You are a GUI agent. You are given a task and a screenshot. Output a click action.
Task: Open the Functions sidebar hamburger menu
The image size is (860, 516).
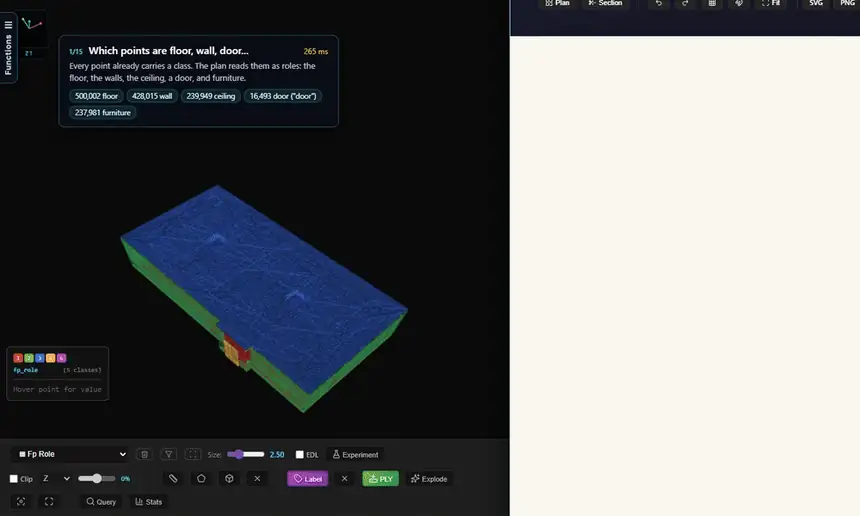(8, 25)
